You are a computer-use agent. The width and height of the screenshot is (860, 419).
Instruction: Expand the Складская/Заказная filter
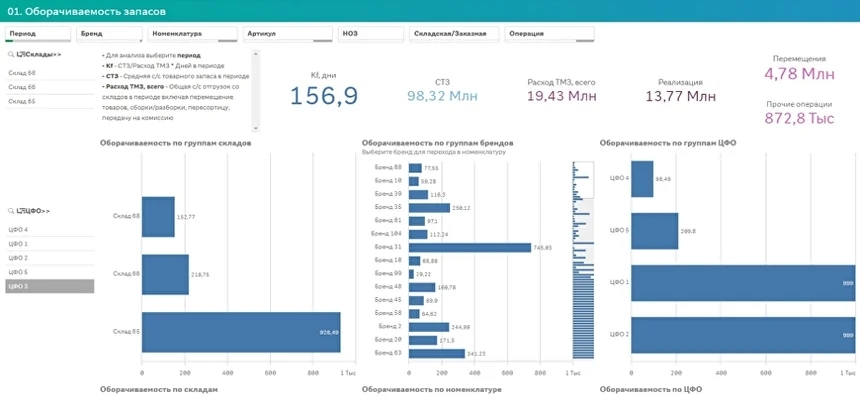point(451,33)
